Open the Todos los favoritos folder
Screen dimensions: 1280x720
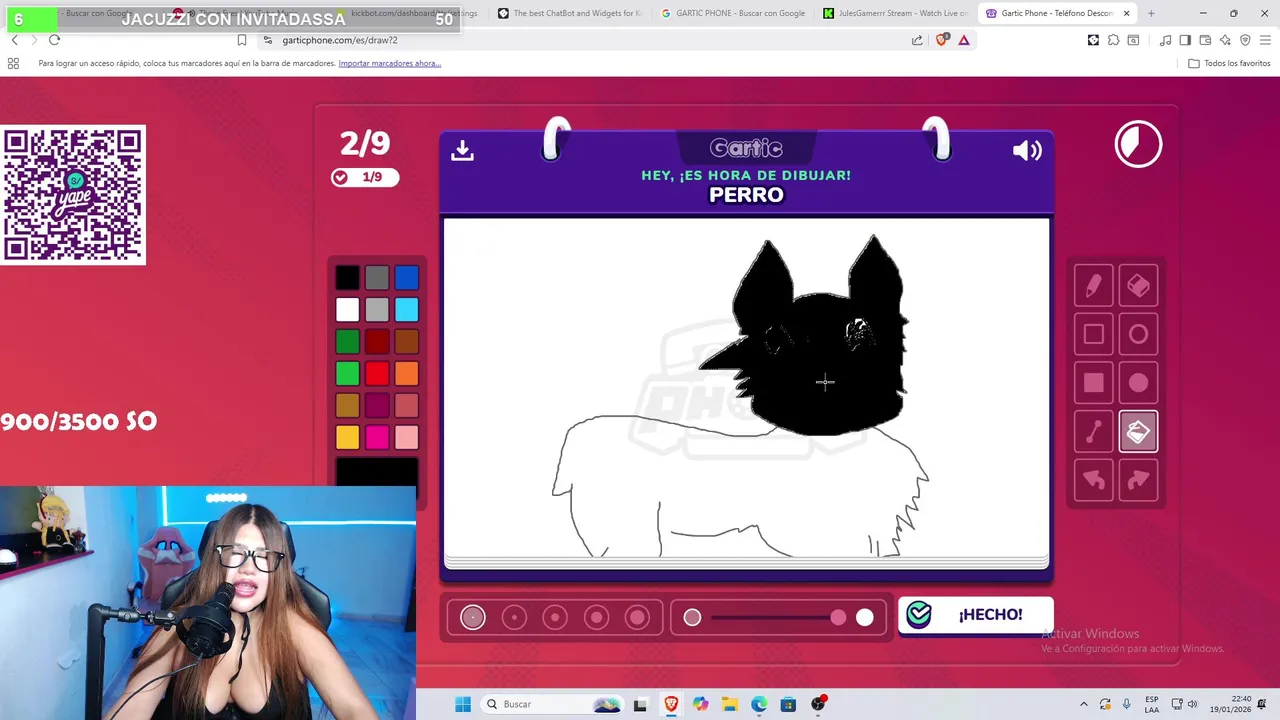(x=1229, y=63)
